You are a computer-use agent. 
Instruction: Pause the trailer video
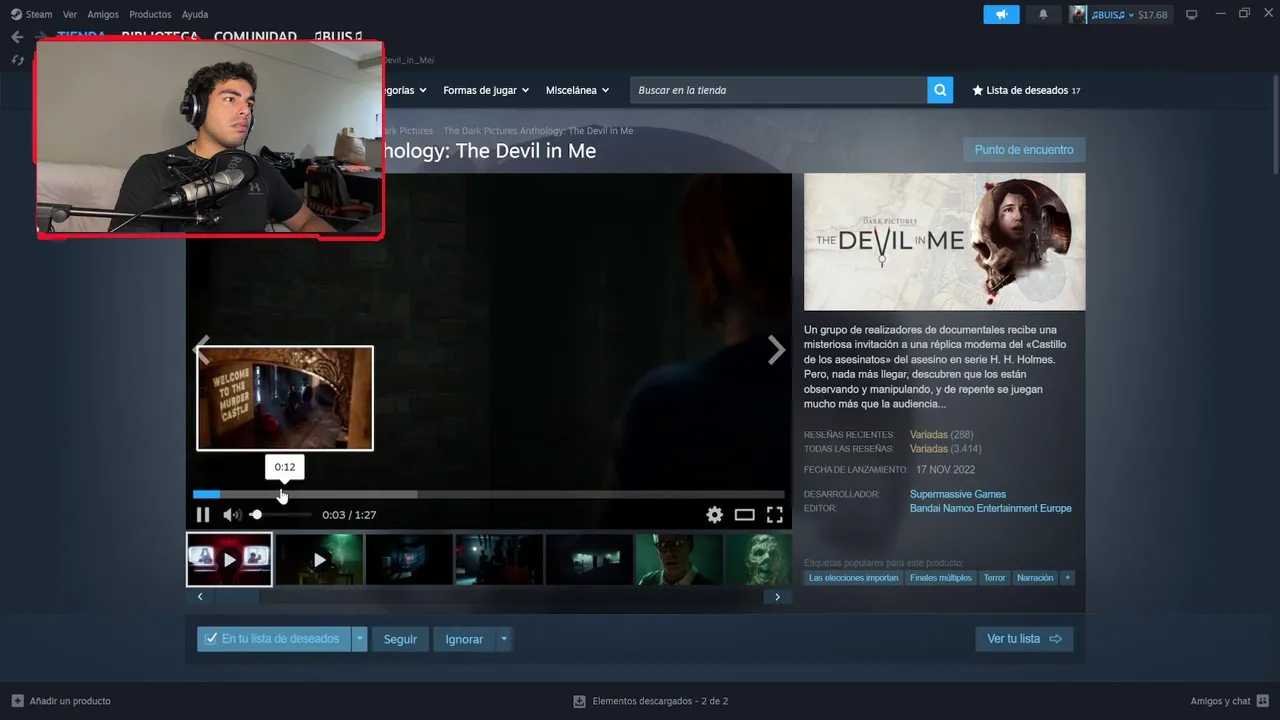point(203,515)
